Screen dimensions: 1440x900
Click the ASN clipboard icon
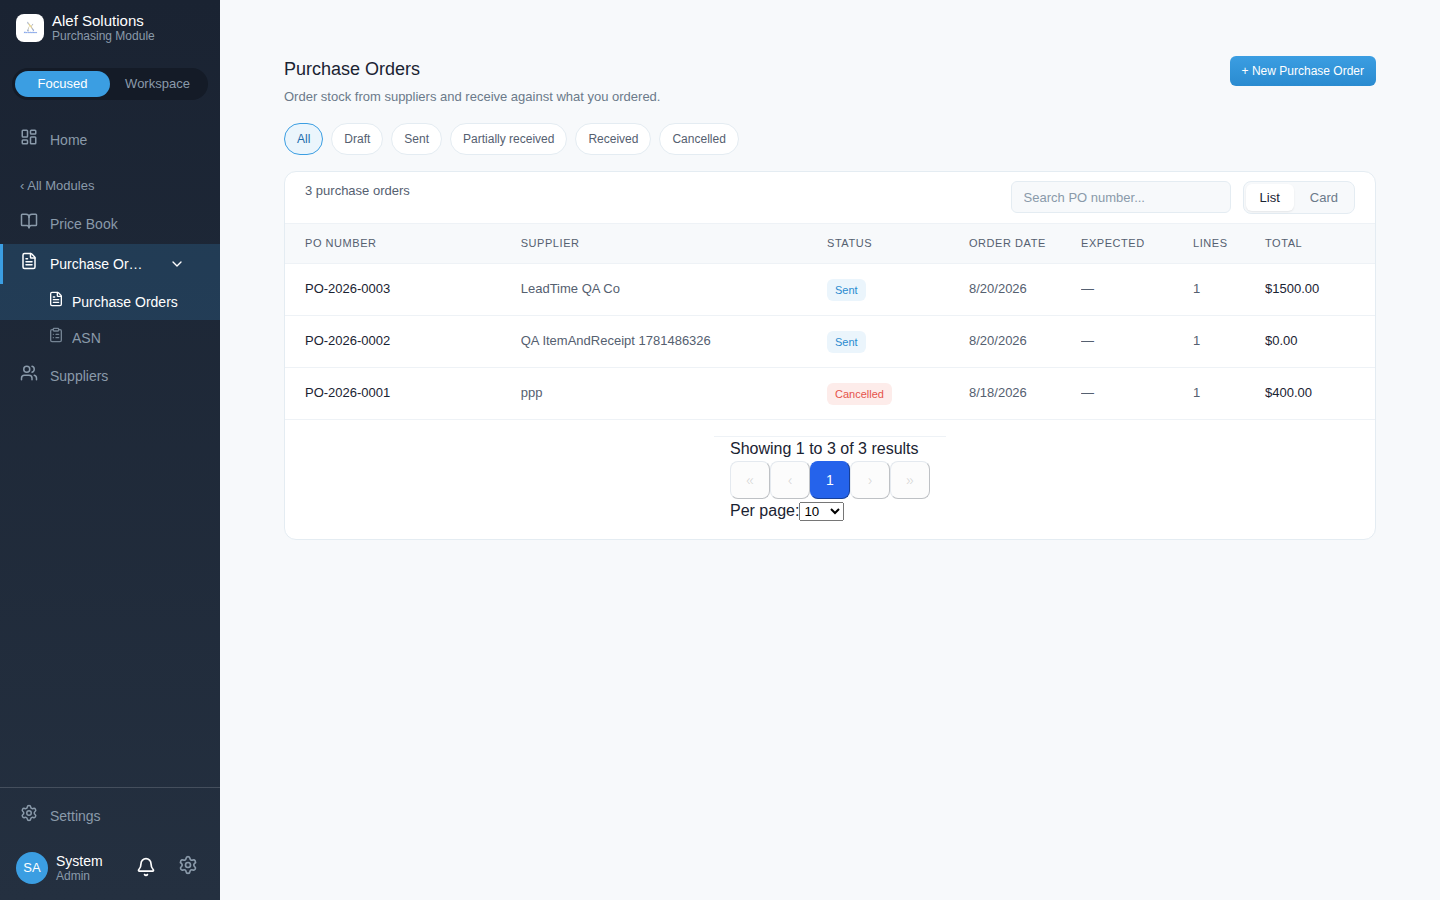point(56,335)
